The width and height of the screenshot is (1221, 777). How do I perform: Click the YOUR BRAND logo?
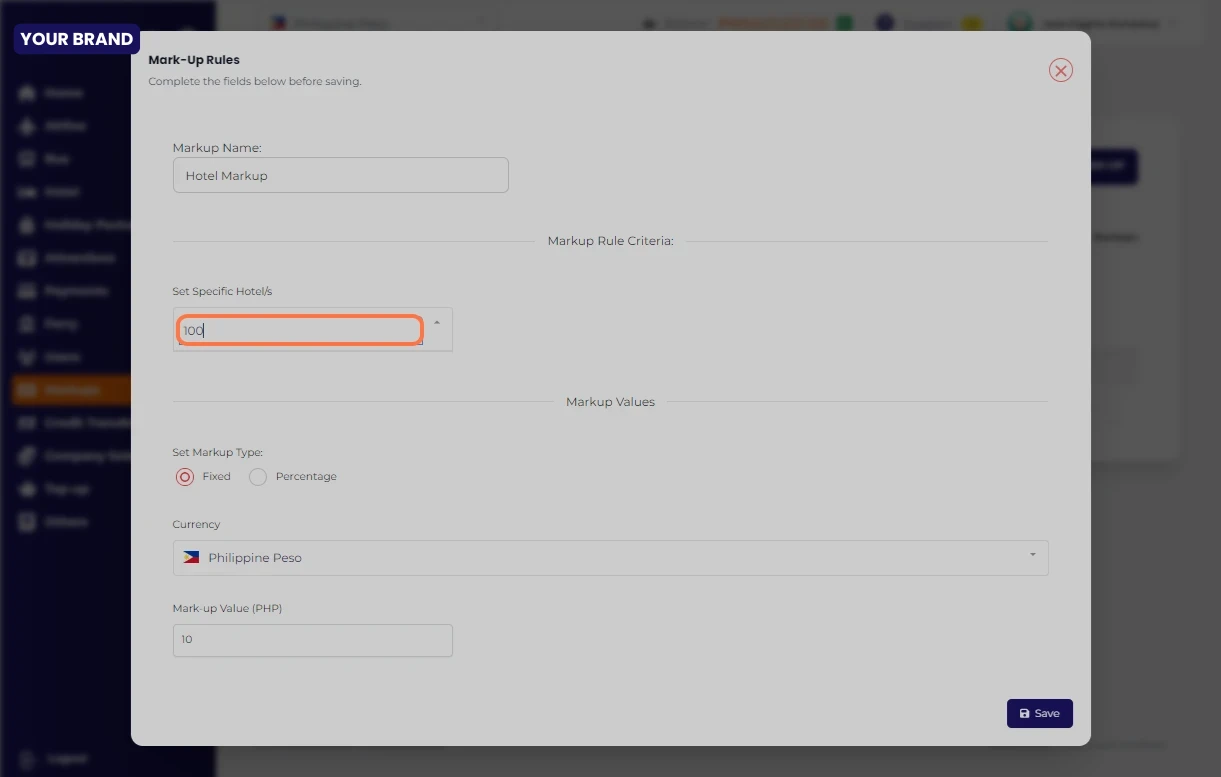pyautogui.click(x=77, y=39)
